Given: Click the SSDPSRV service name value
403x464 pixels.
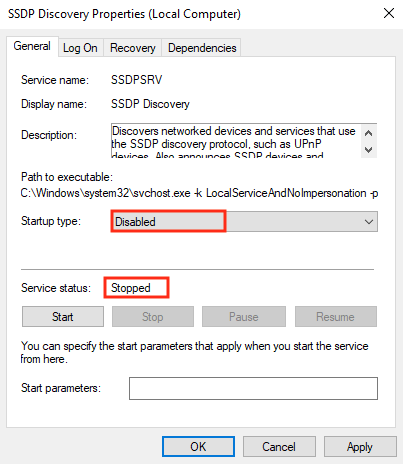Looking at the screenshot, I should (x=136, y=80).
